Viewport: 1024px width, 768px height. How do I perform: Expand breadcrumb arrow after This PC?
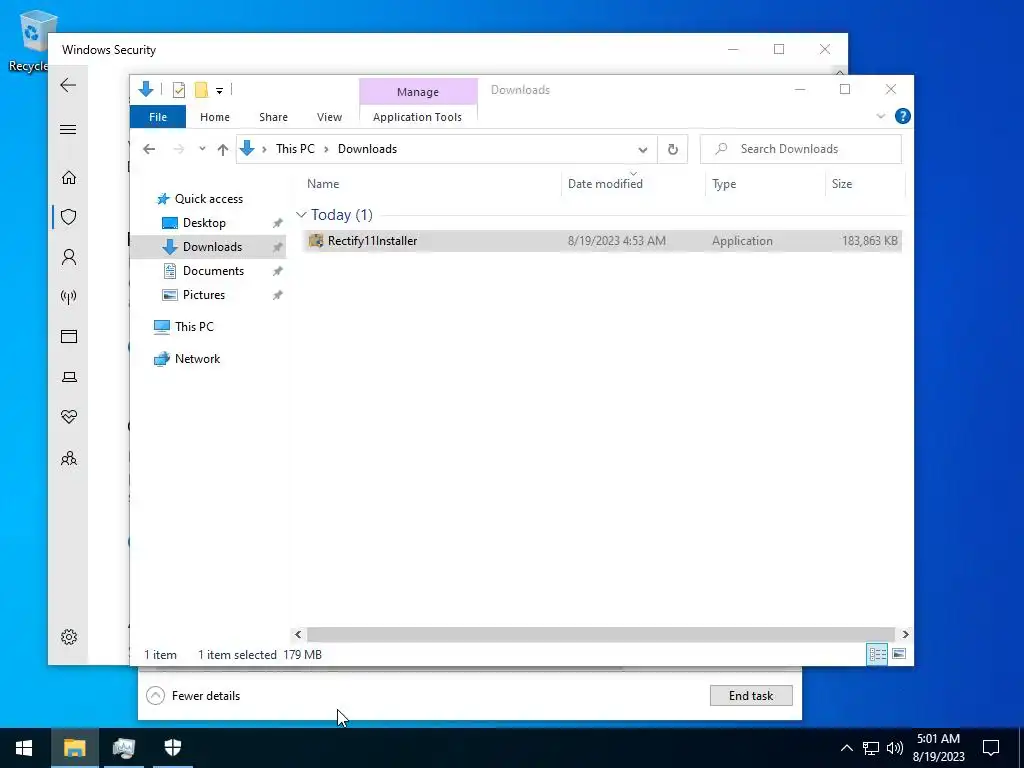[x=326, y=150]
